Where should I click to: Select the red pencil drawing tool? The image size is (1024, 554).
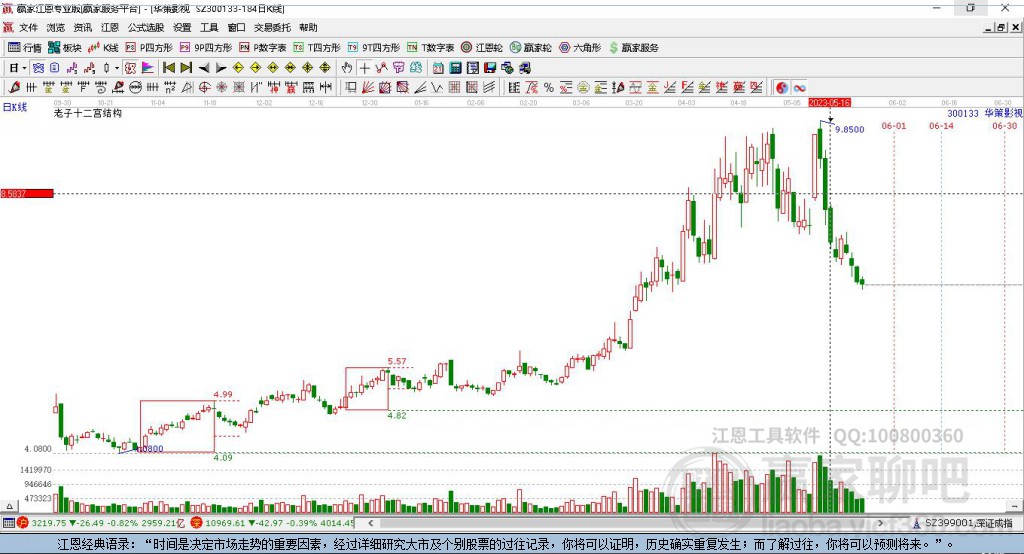14,88
